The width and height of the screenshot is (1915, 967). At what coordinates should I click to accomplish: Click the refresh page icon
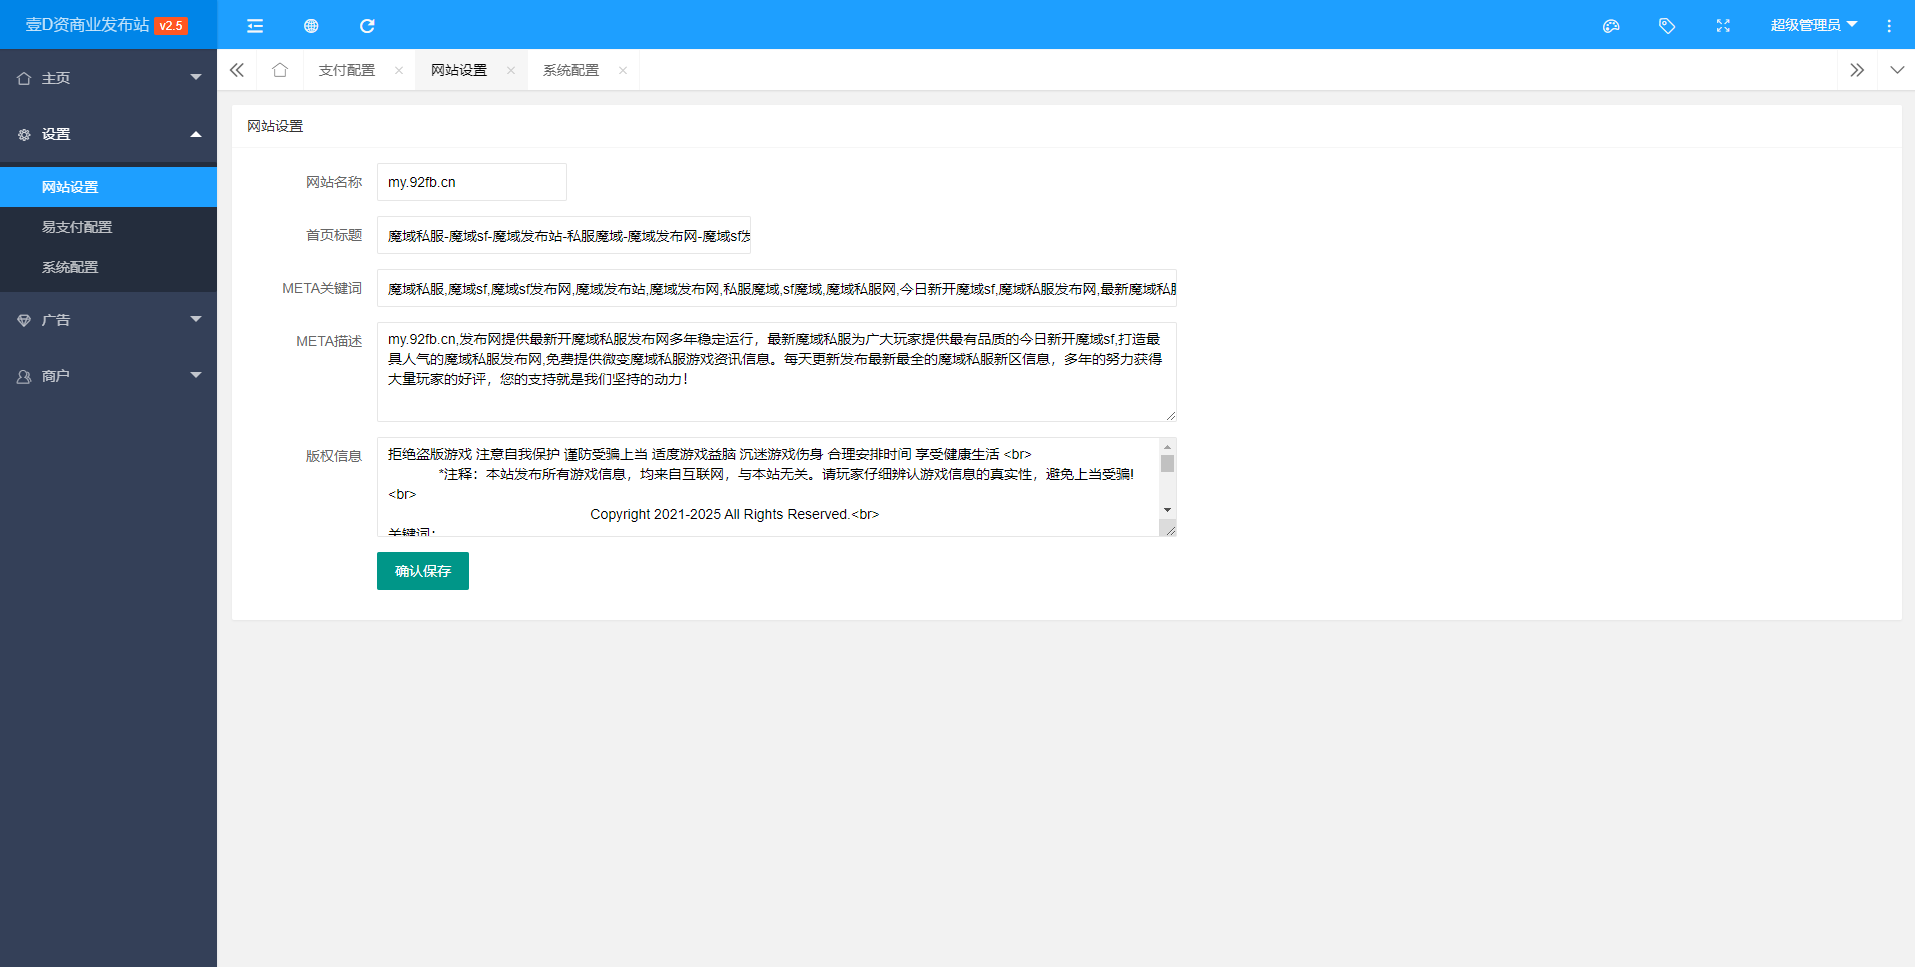[x=367, y=26]
